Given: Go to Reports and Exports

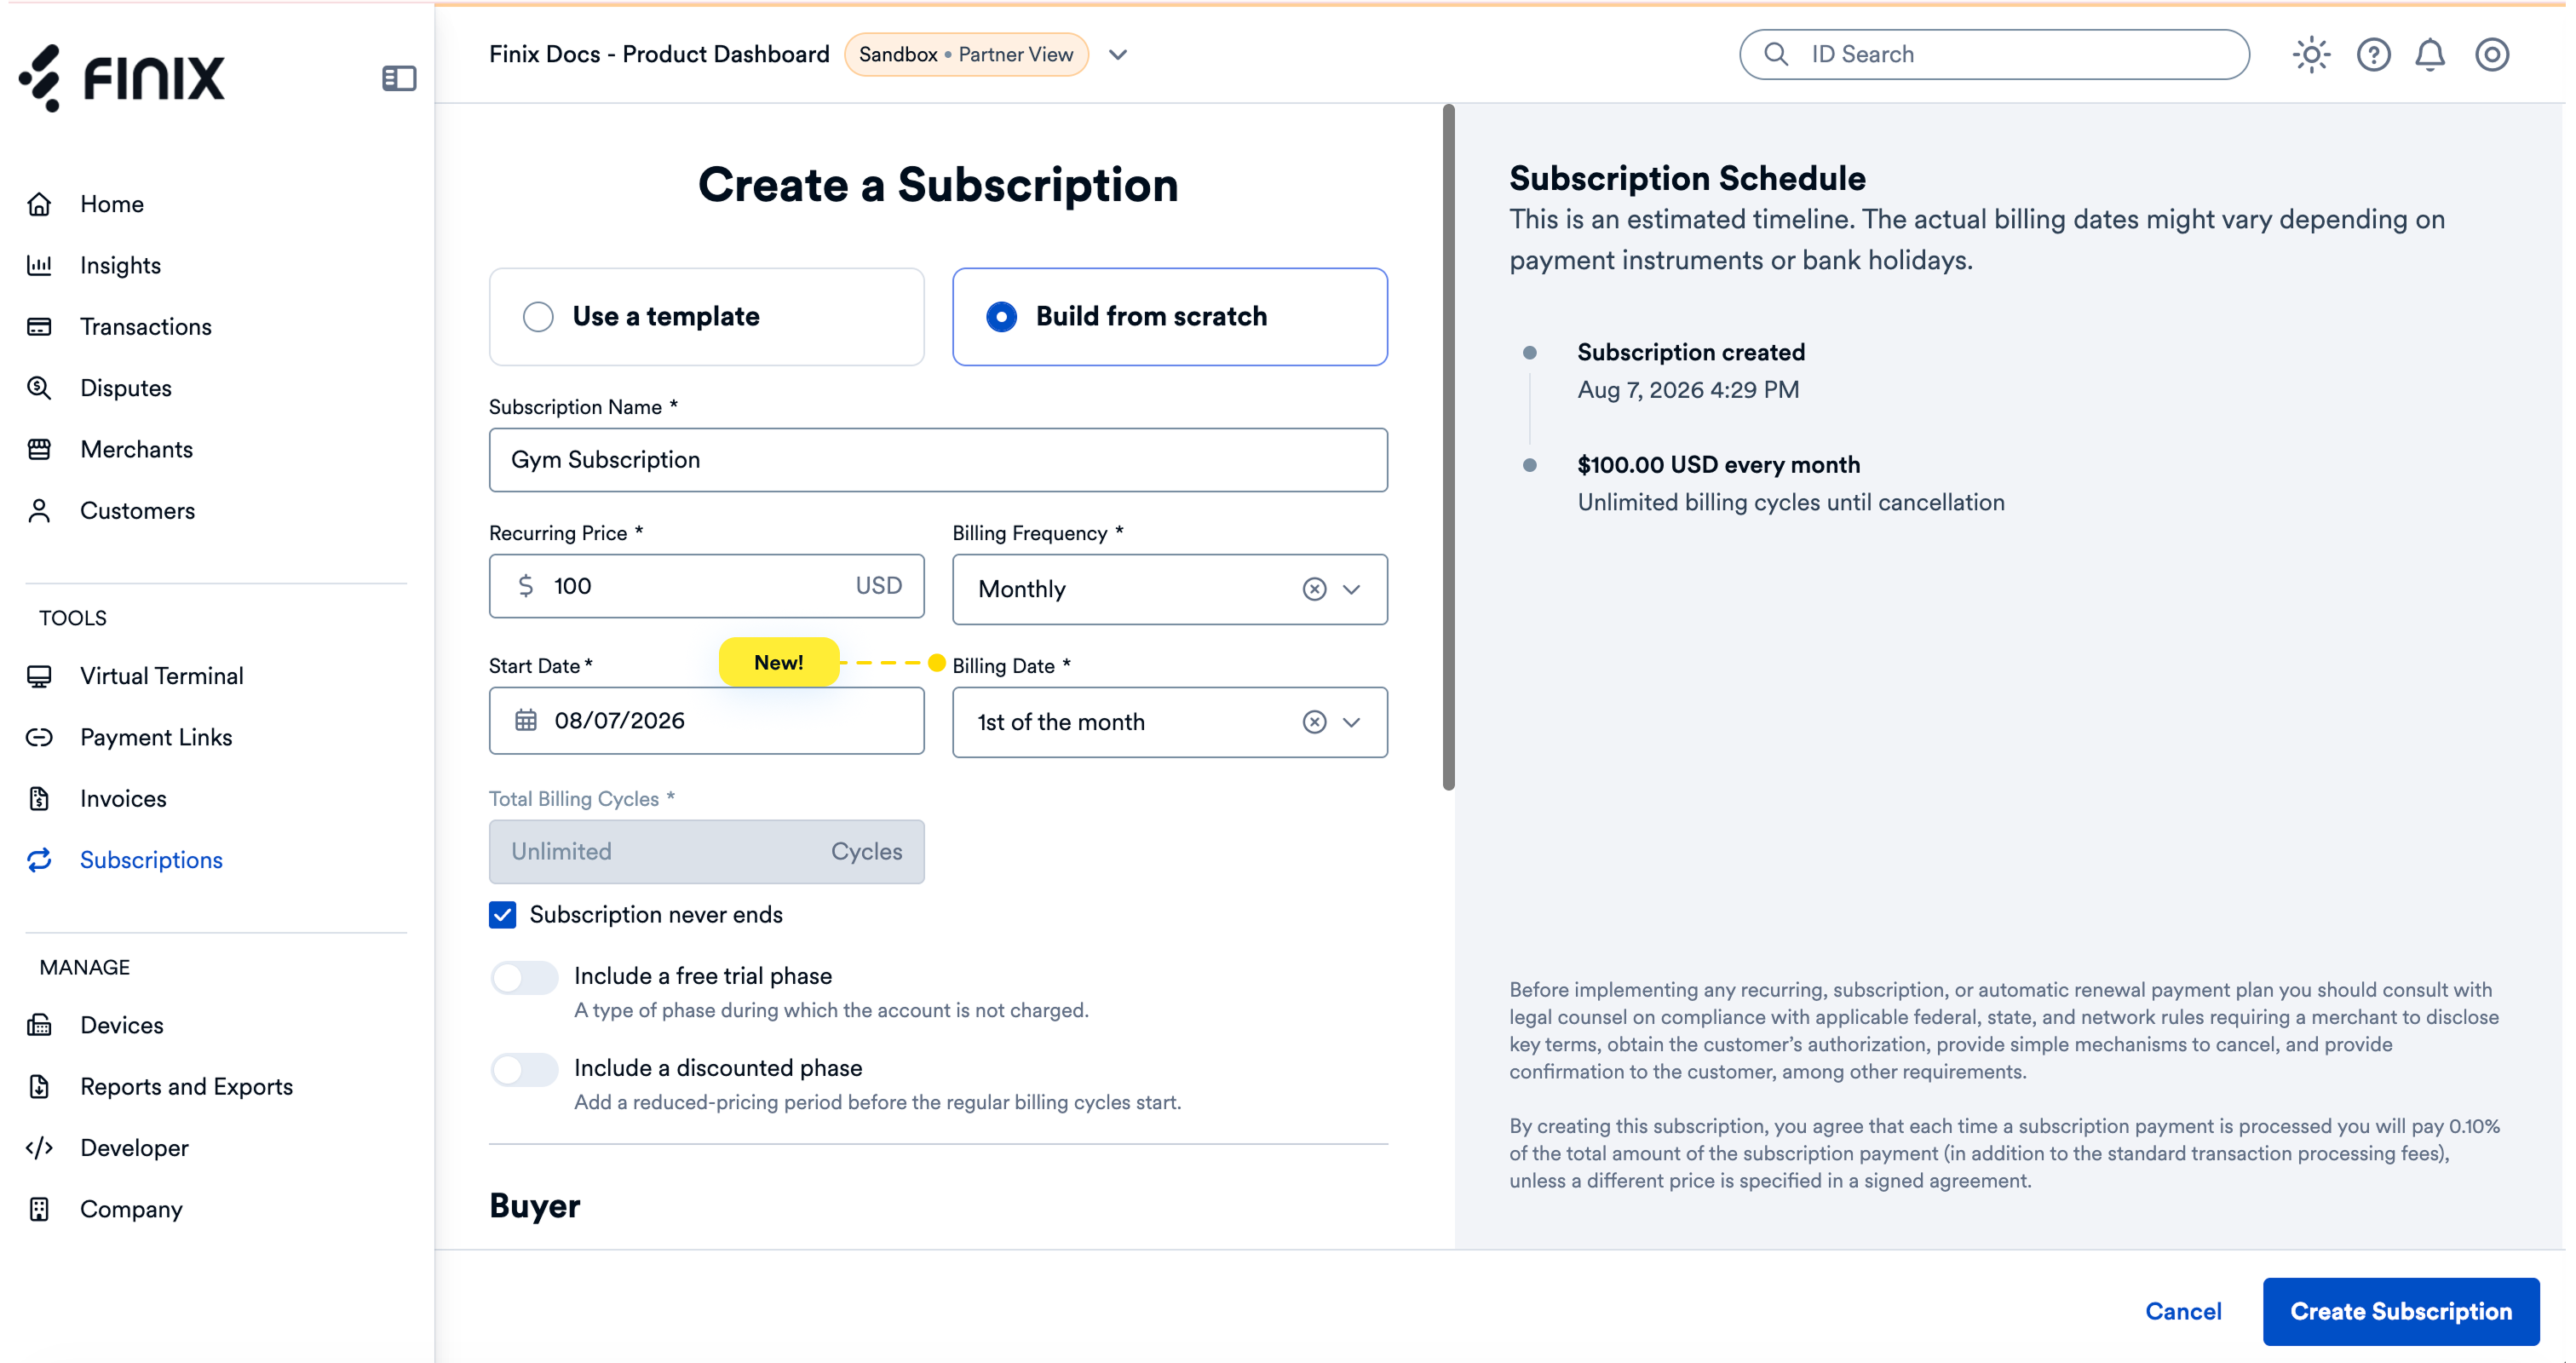Looking at the screenshot, I should coord(186,1086).
